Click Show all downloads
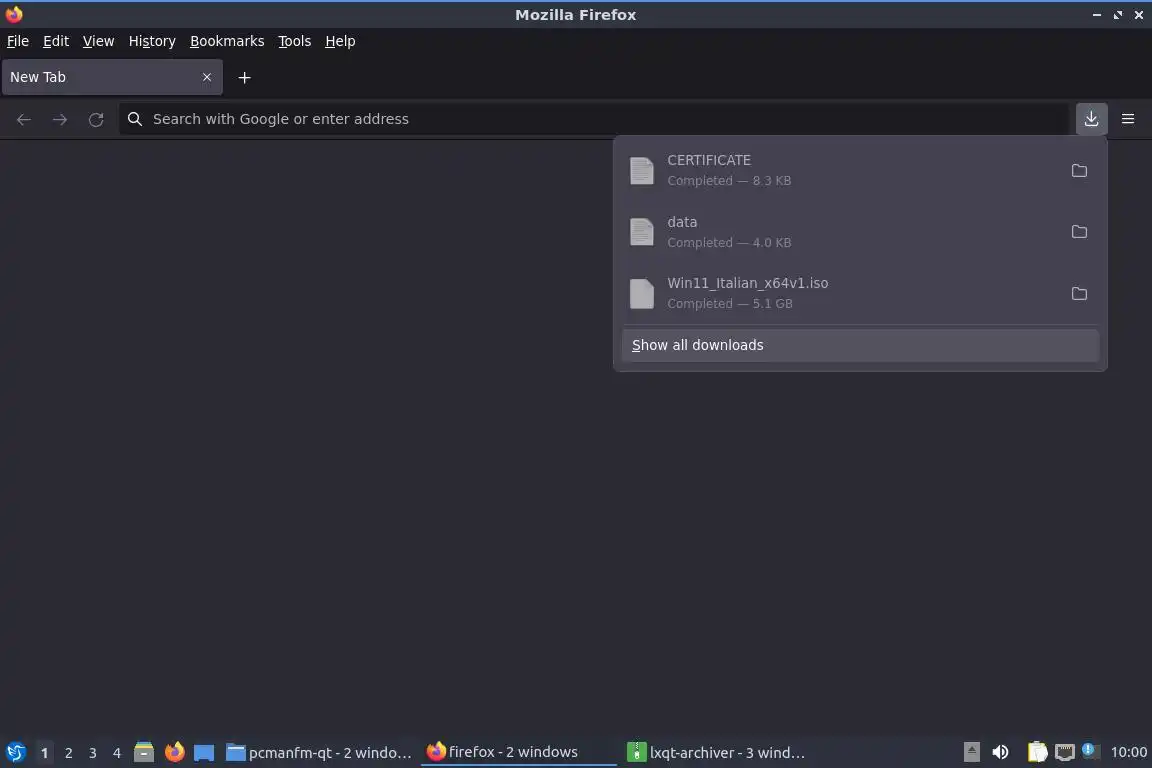This screenshot has width=1152, height=768. (860, 345)
